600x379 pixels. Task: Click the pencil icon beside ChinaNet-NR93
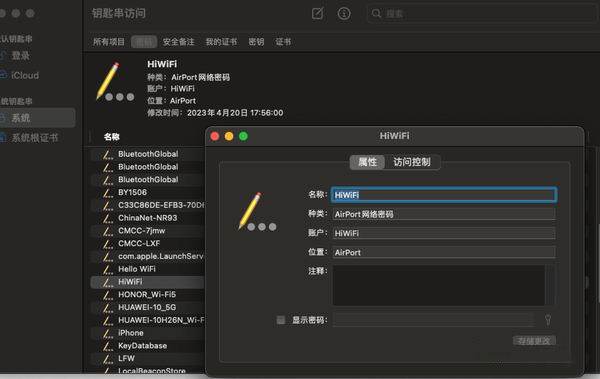pyautogui.click(x=108, y=218)
